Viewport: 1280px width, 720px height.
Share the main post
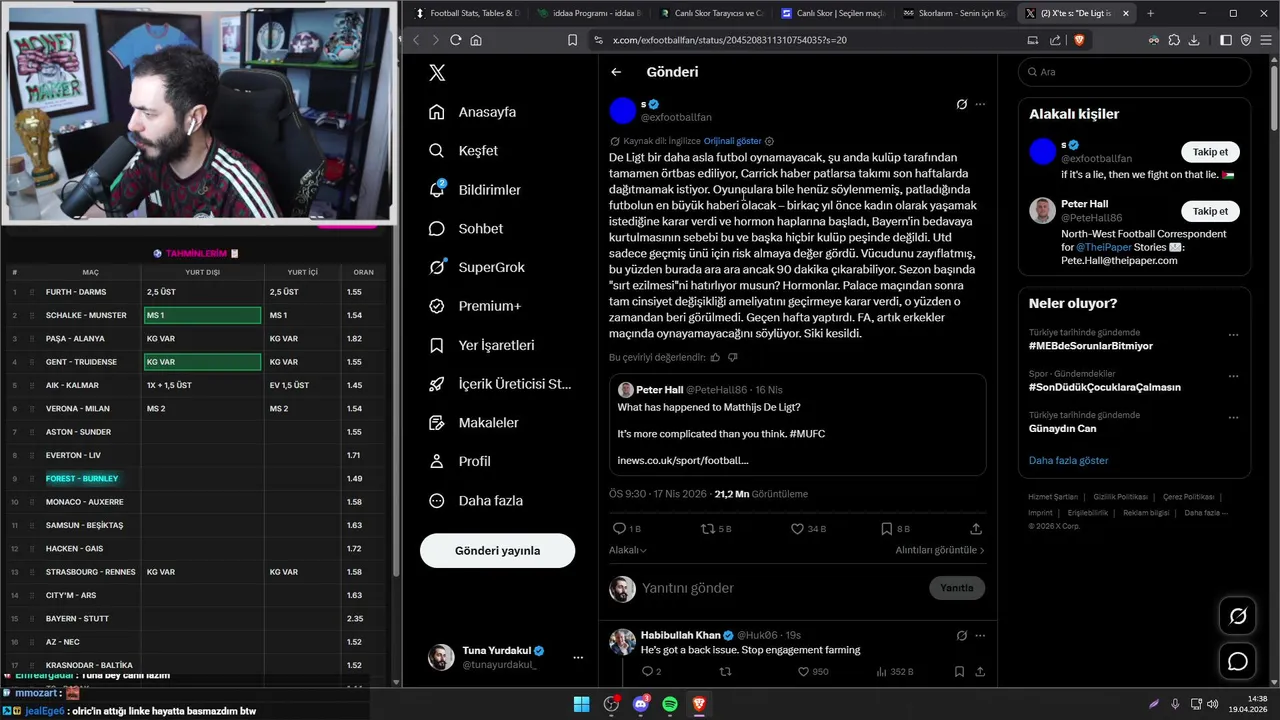pos(976,529)
